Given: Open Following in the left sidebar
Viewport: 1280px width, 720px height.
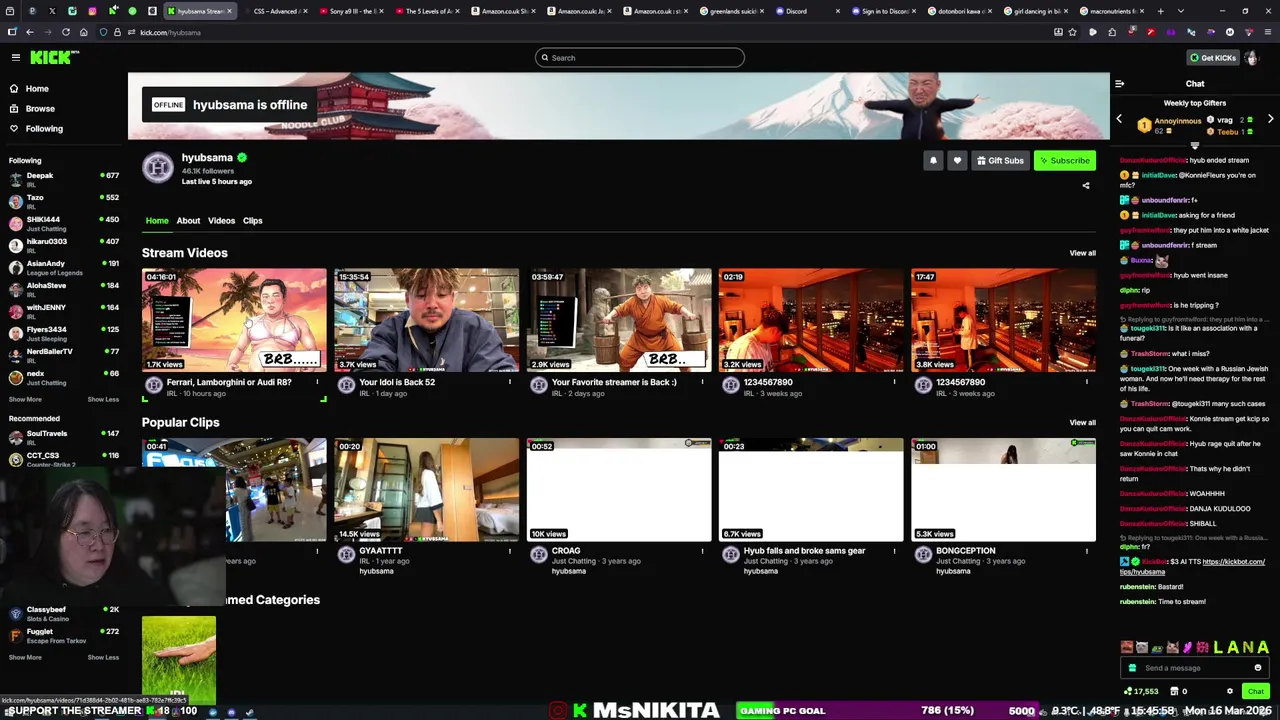Looking at the screenshot, I should [x=44, y=128].
